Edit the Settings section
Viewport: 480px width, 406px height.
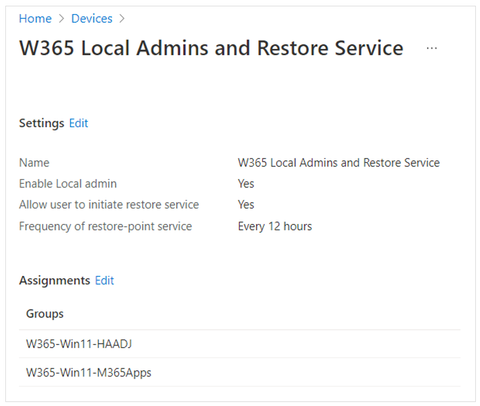(78, 123)
